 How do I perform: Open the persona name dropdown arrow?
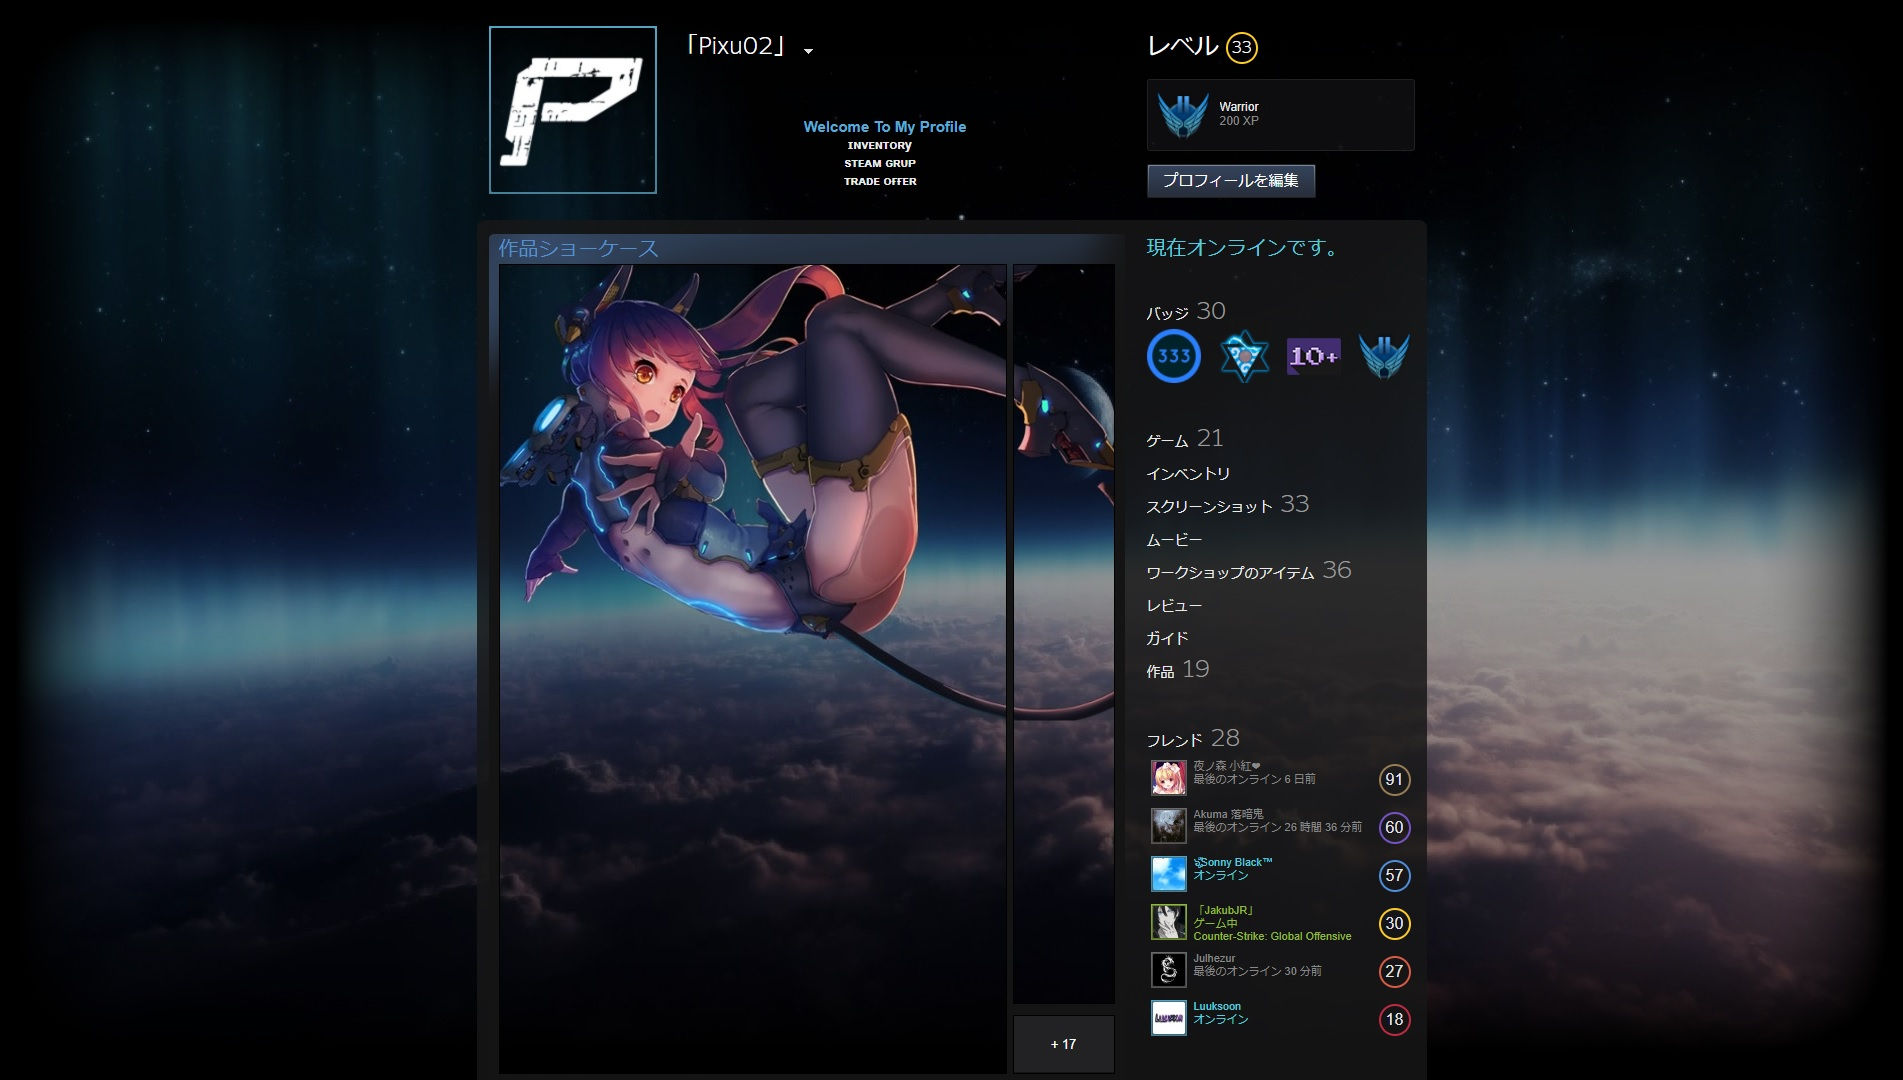808,51
